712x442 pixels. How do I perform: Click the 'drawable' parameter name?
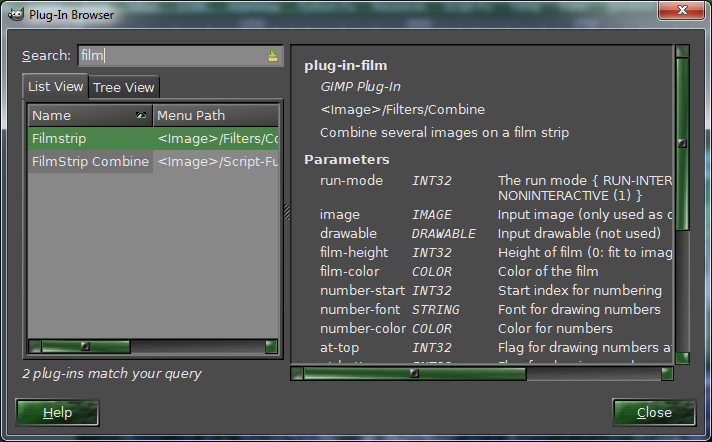click(x=348, y=233)
